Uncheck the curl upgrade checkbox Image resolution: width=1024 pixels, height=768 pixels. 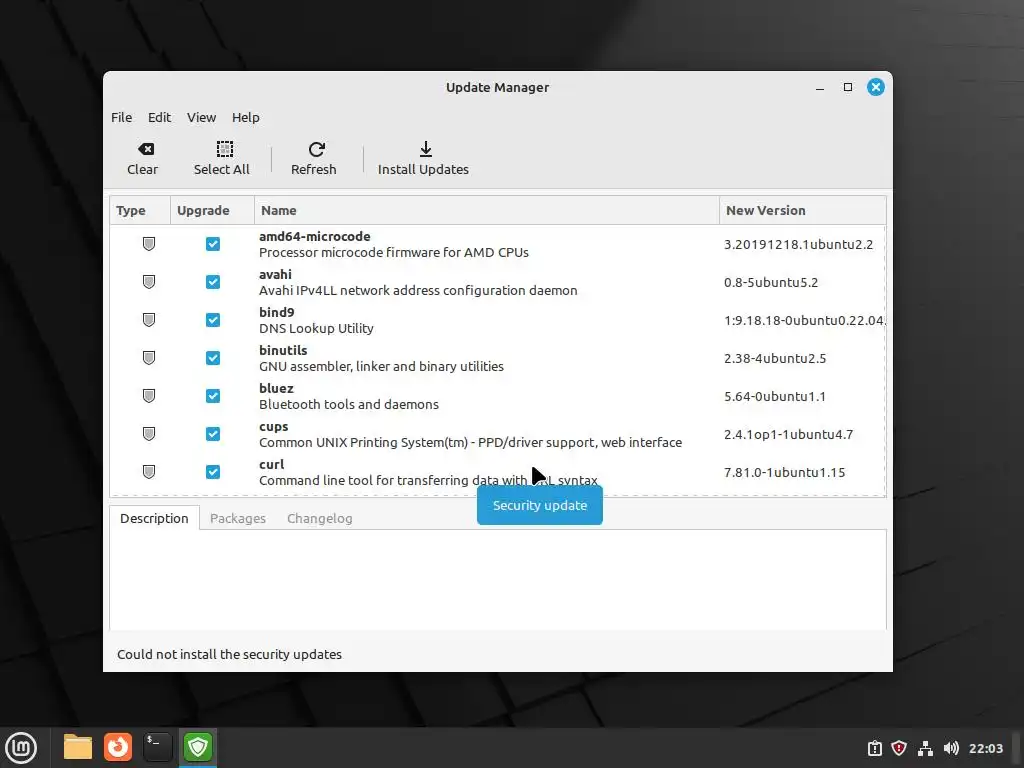213,472
